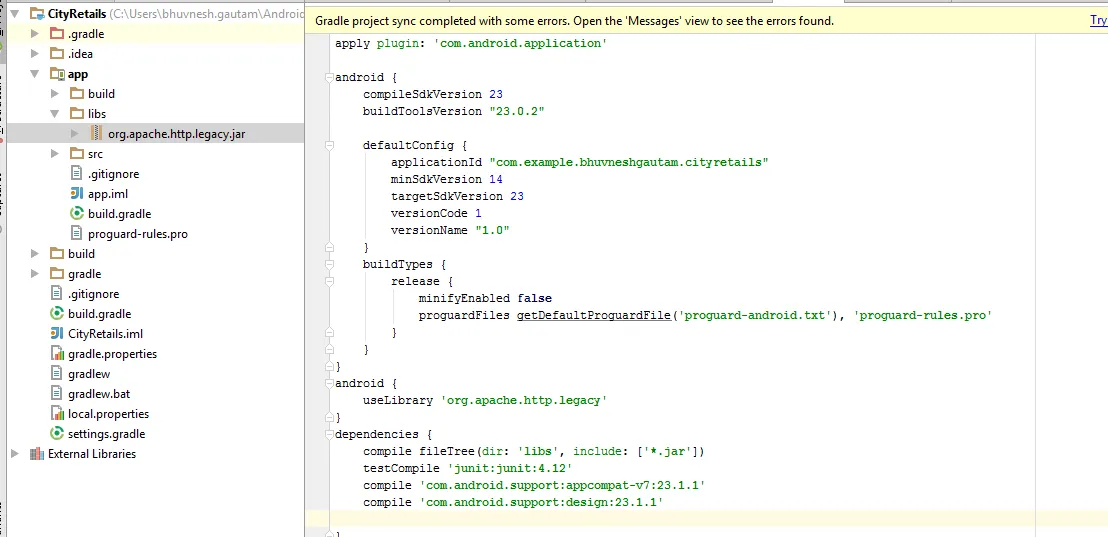Click 'junit:junit:4.12' dependency string
1108x537 pixels.
pyautogui.click(x=509, y=468)
